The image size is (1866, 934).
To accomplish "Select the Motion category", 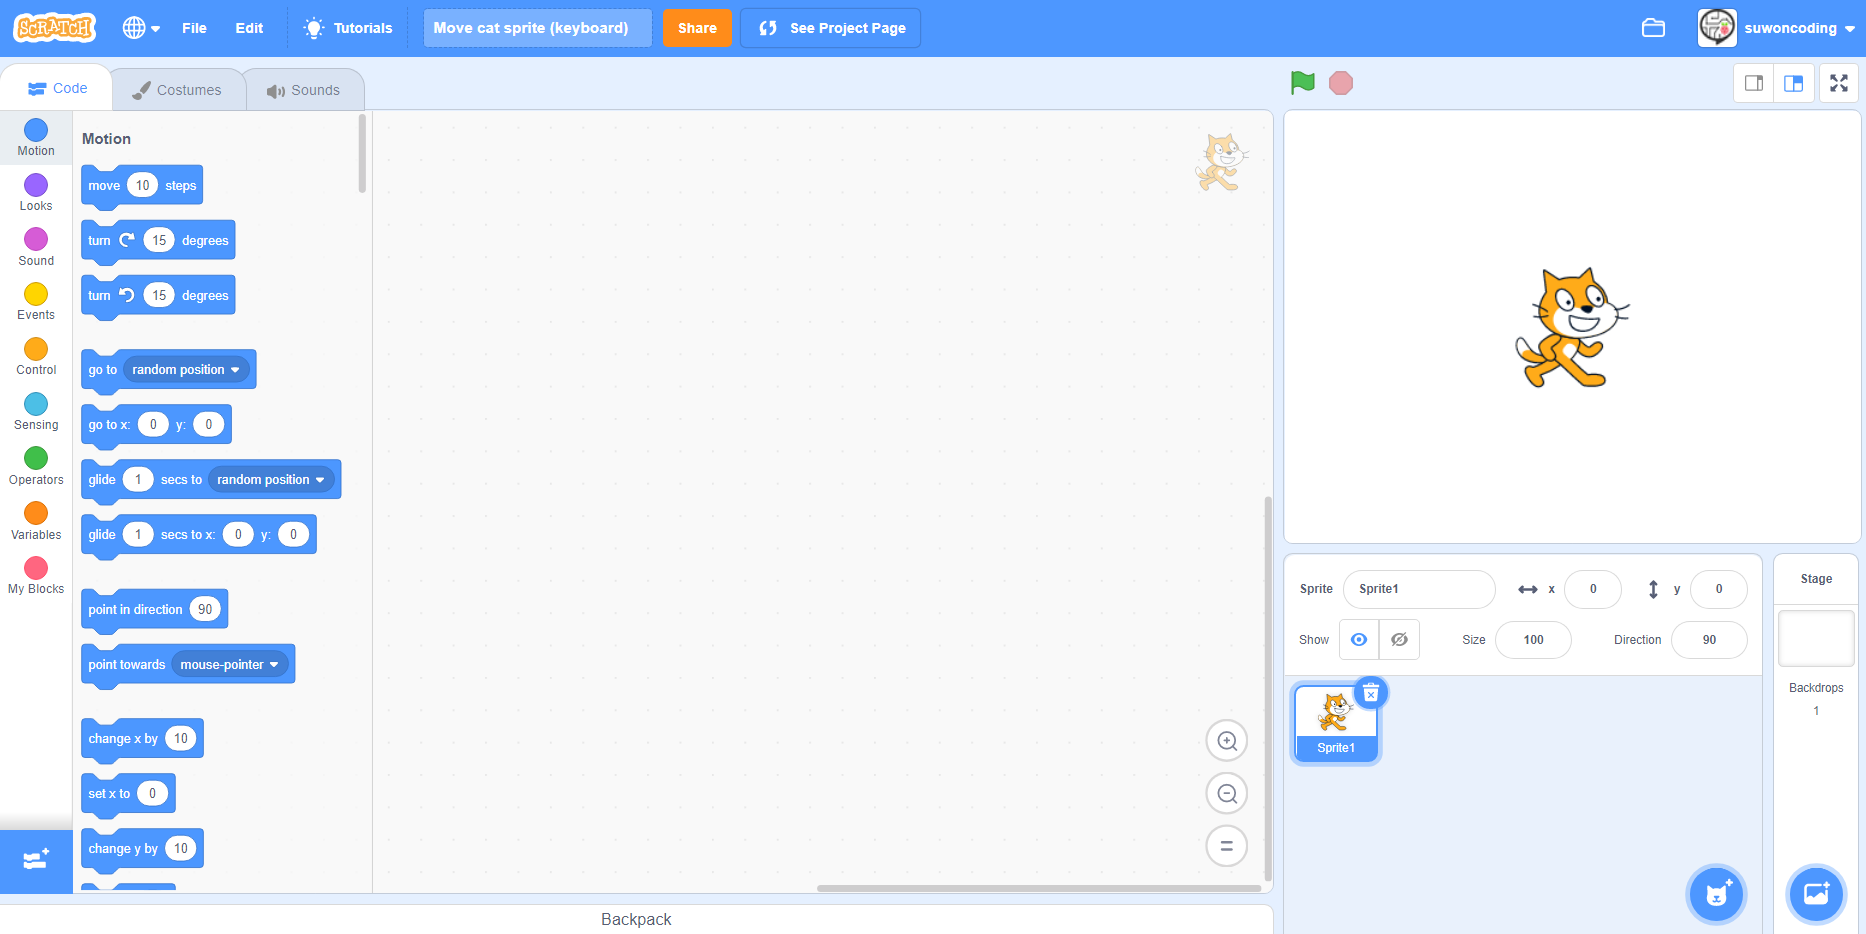I will click(x=36, y=138).
